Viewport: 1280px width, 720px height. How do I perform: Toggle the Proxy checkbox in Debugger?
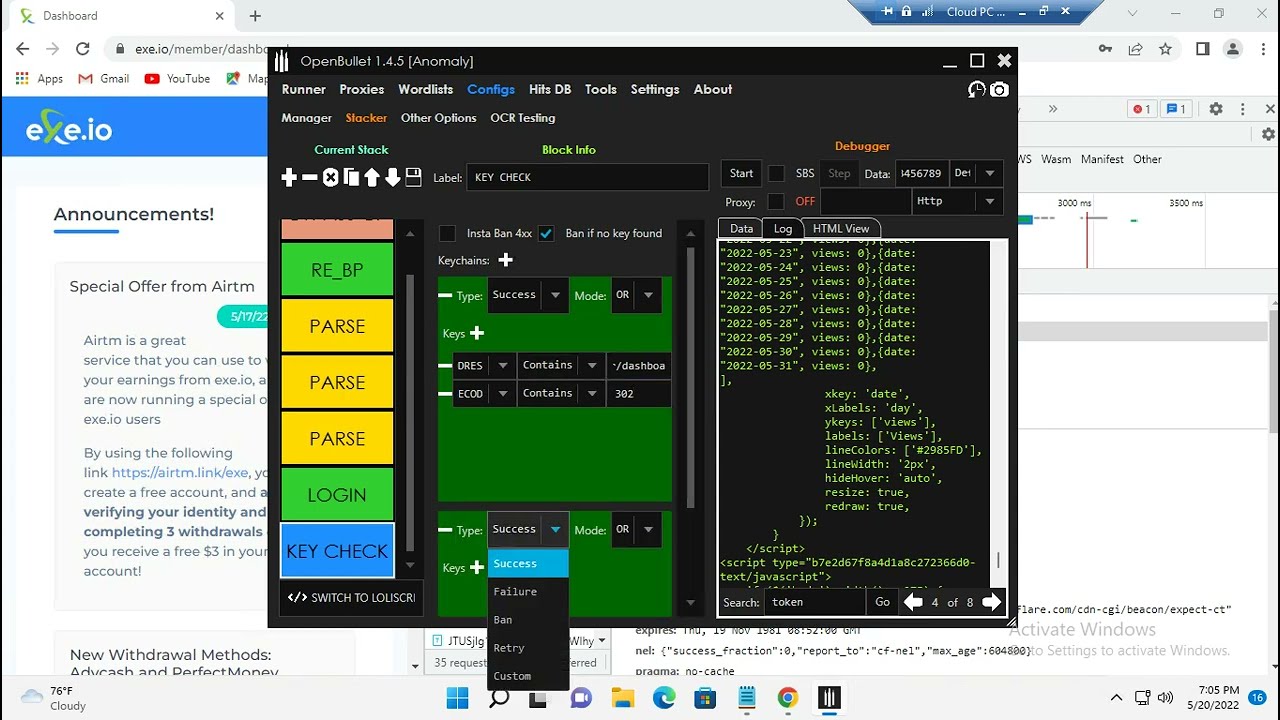coord(776,201)
